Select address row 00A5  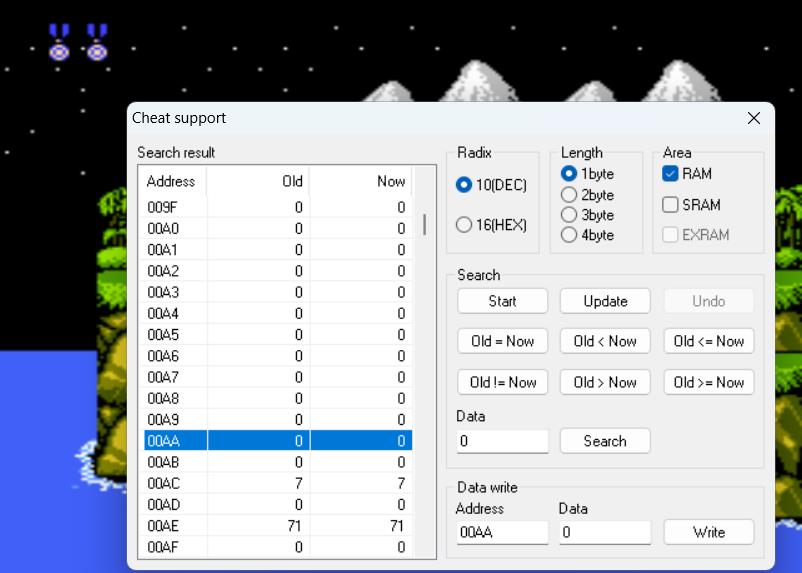coord(278,335)
